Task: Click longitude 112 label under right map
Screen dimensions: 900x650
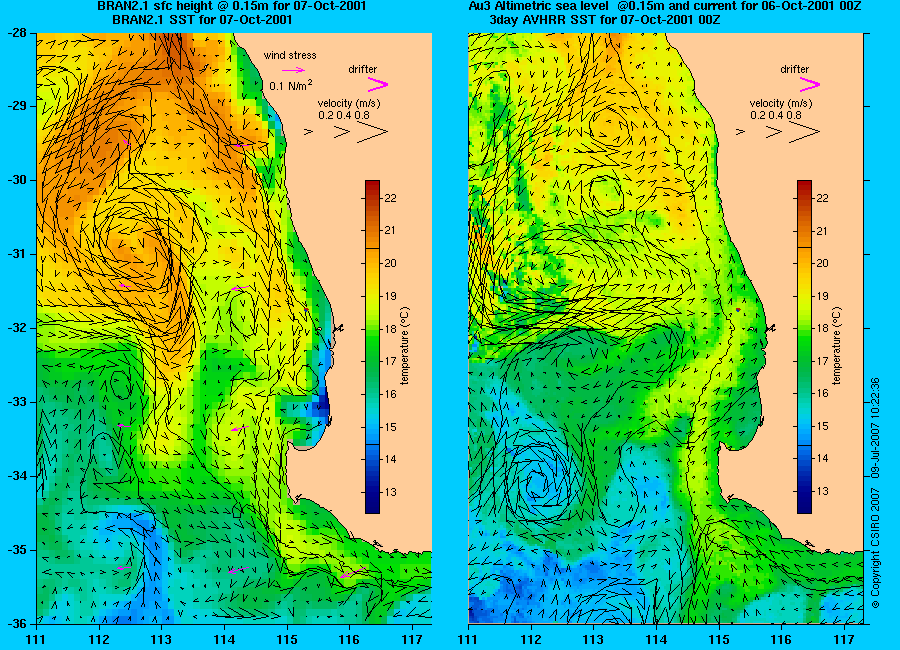Action: click(531, 640)
